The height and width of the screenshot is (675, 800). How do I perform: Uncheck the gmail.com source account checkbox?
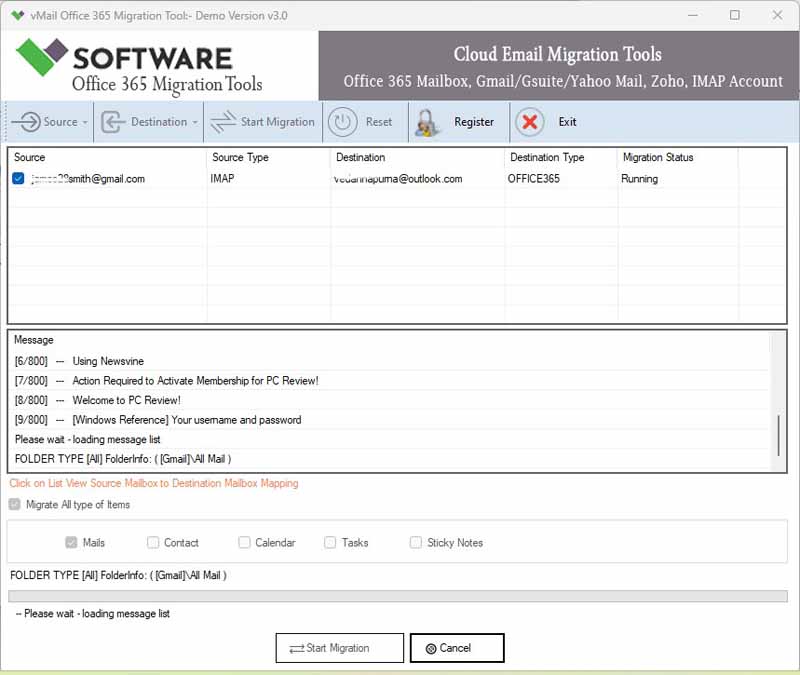point(18,179)
